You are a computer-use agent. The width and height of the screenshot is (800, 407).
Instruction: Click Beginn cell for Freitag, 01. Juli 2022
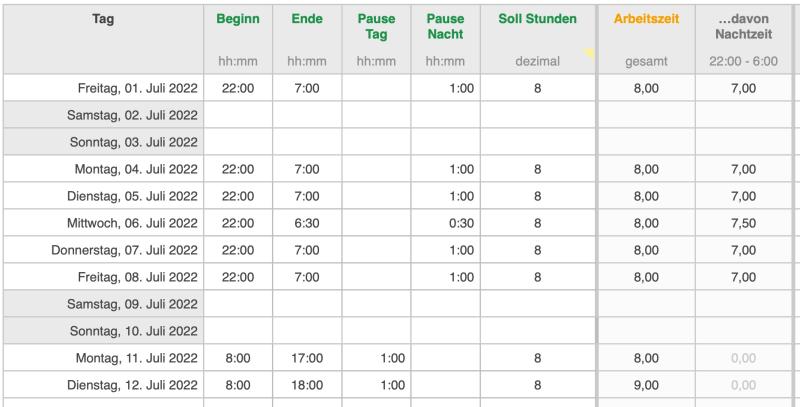tap(238, 88)
